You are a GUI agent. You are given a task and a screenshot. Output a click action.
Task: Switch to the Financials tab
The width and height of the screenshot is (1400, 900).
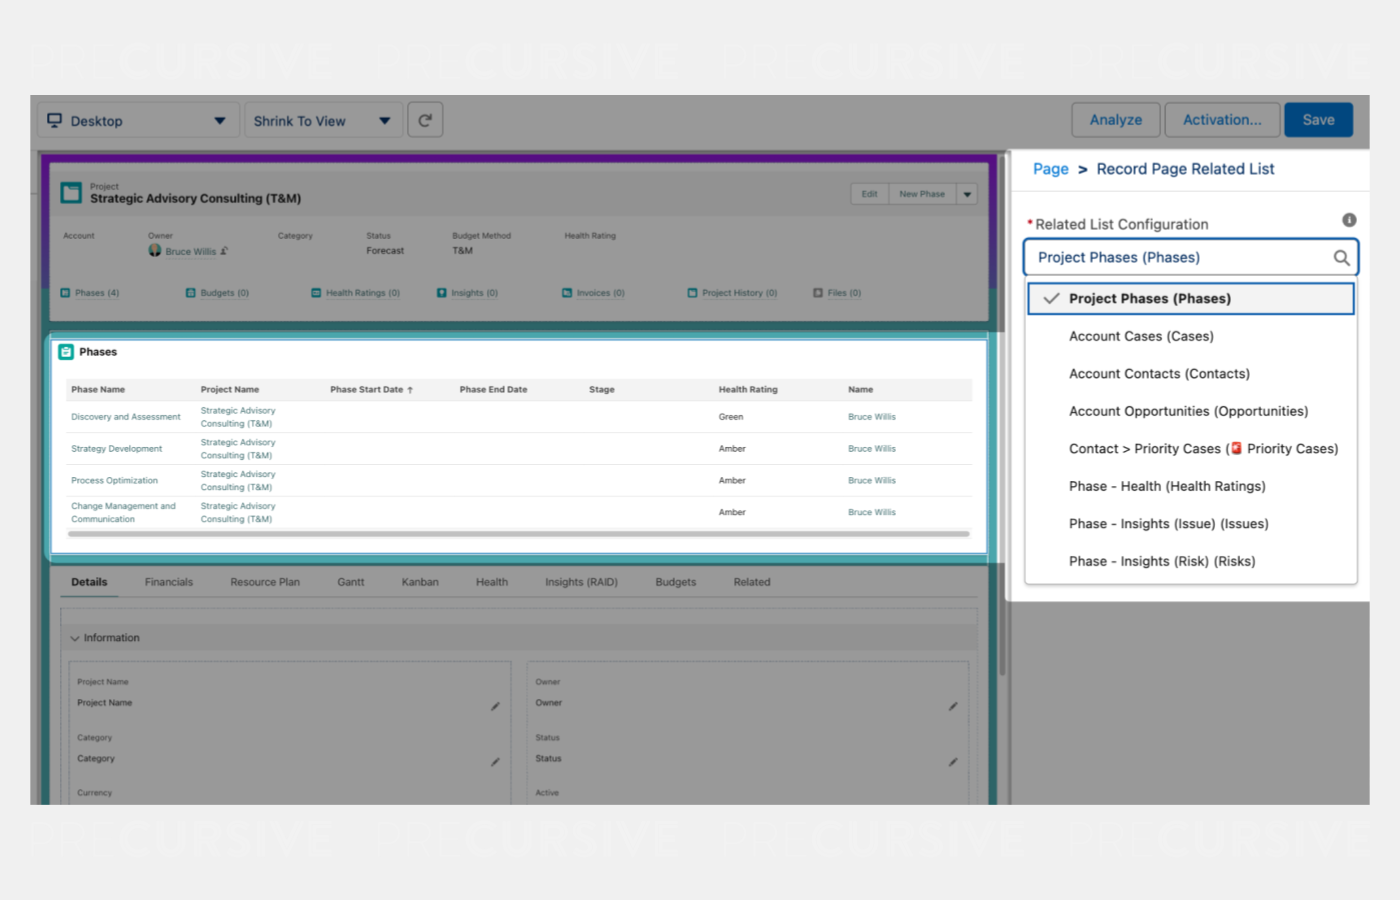click(169, 582)
